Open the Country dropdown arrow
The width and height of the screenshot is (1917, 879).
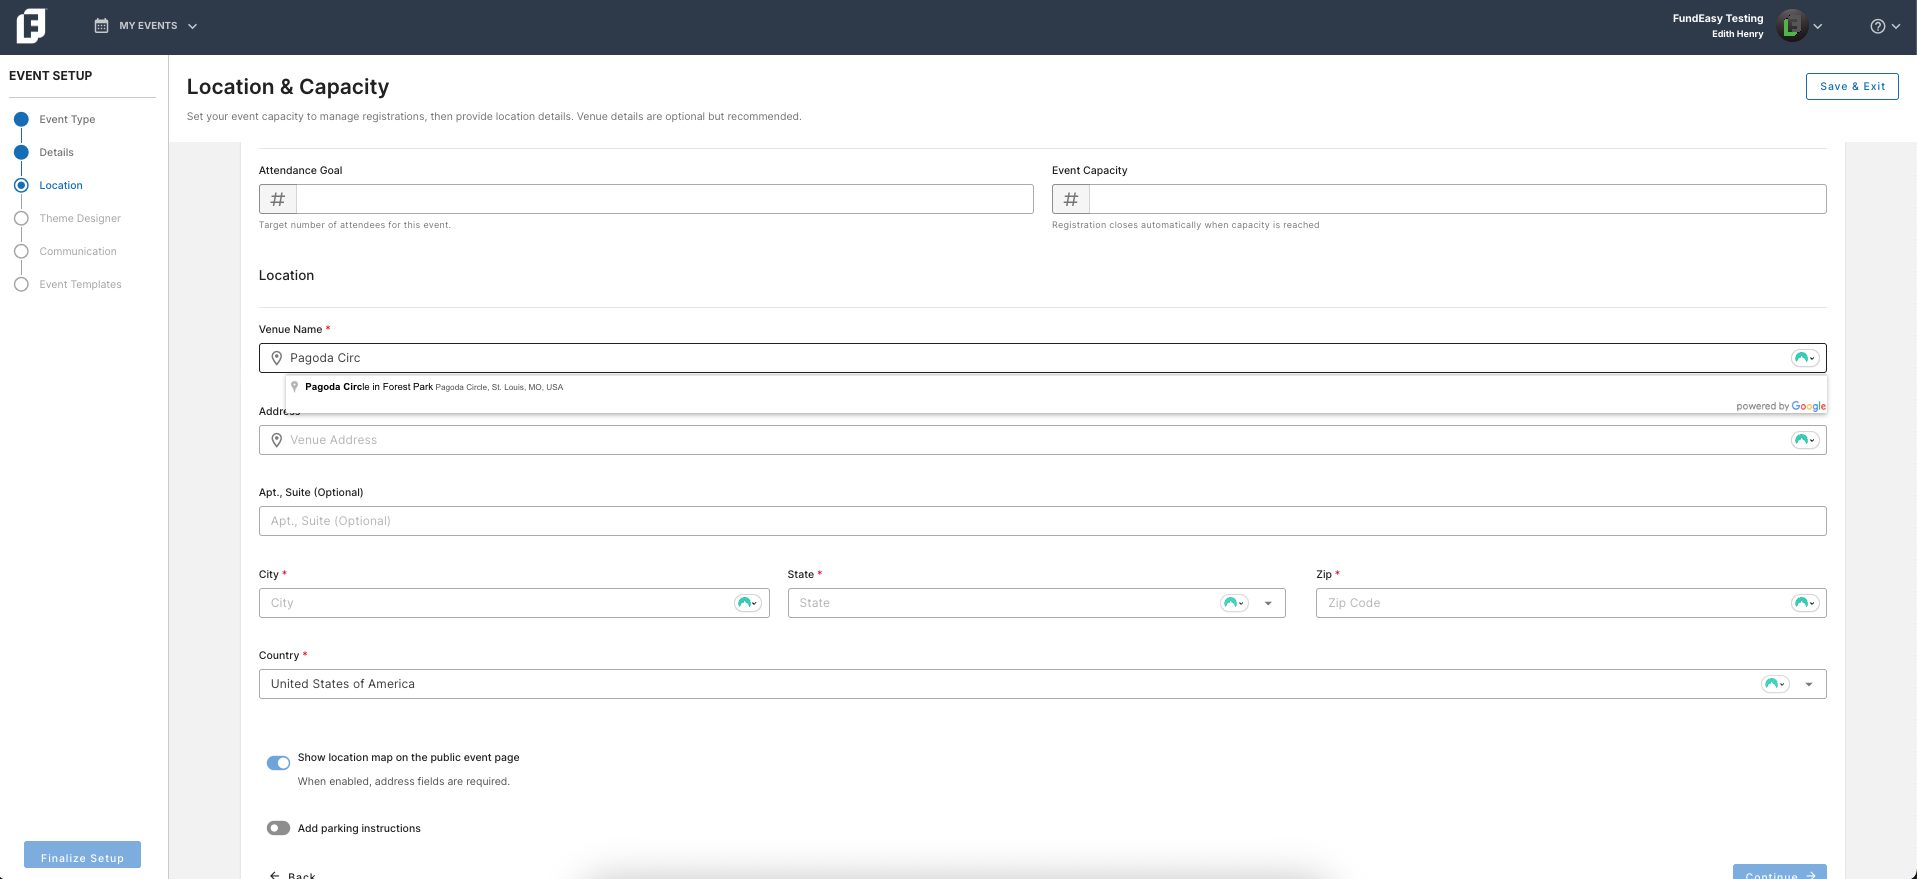point(1808,684)
